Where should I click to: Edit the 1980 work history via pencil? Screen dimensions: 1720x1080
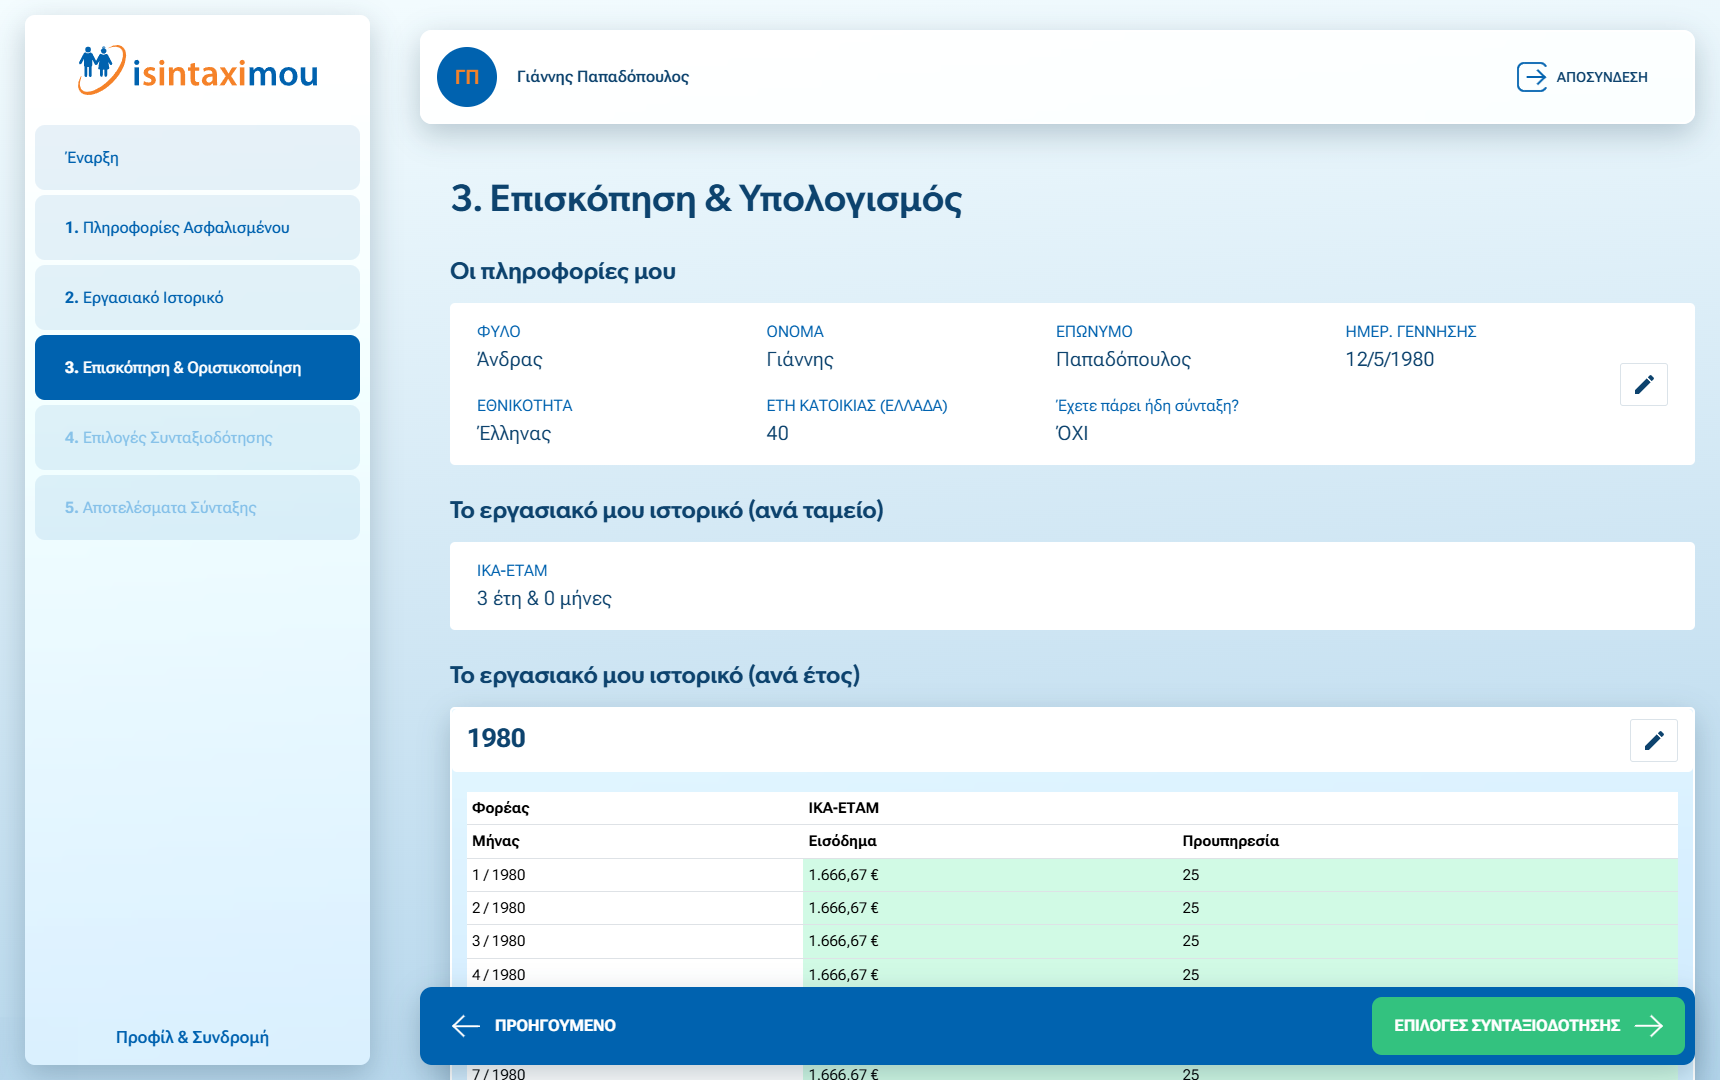click(1653, 740)
